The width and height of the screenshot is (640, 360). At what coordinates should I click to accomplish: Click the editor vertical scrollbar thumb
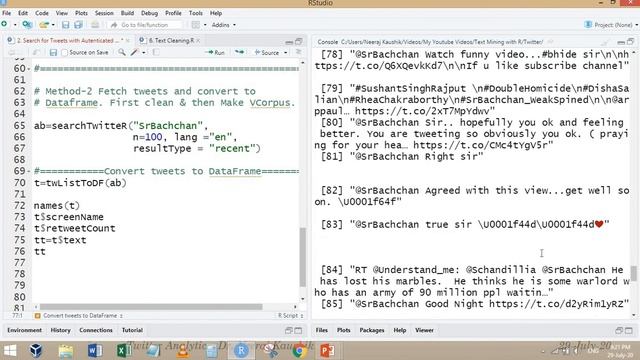pyautogui.click(x=302, y=257)
